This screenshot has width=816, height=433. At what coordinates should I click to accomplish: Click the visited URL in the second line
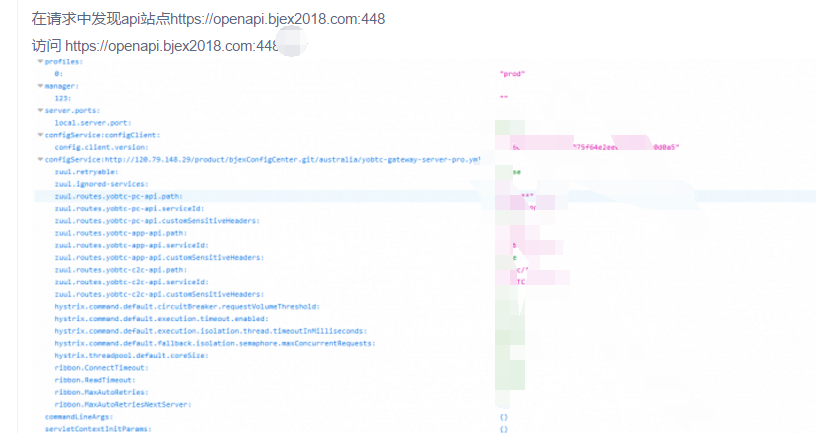[172, 46]
